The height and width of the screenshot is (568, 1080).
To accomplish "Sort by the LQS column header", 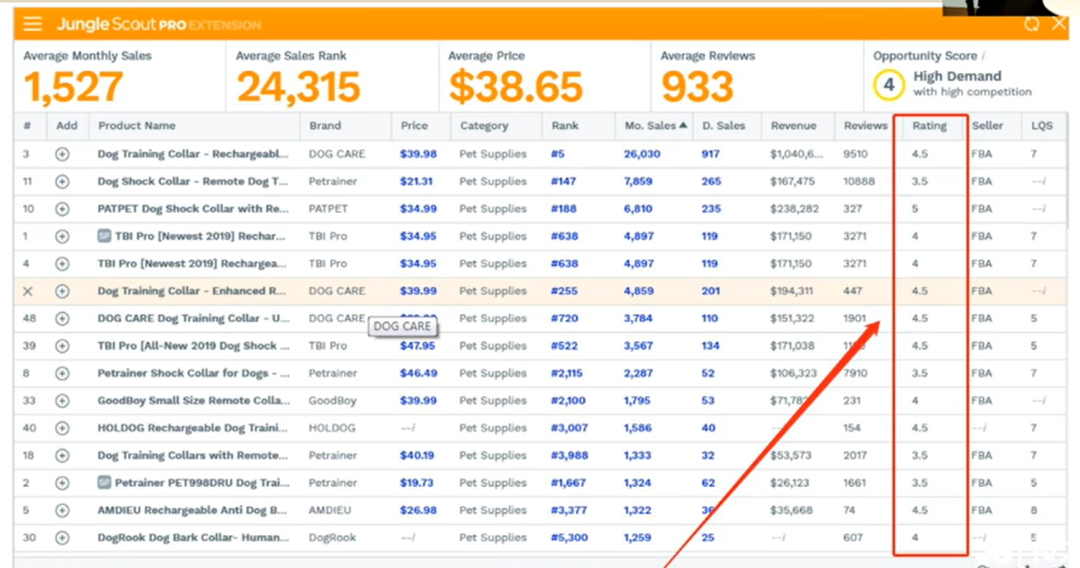I will click(x=1041, y=125).
